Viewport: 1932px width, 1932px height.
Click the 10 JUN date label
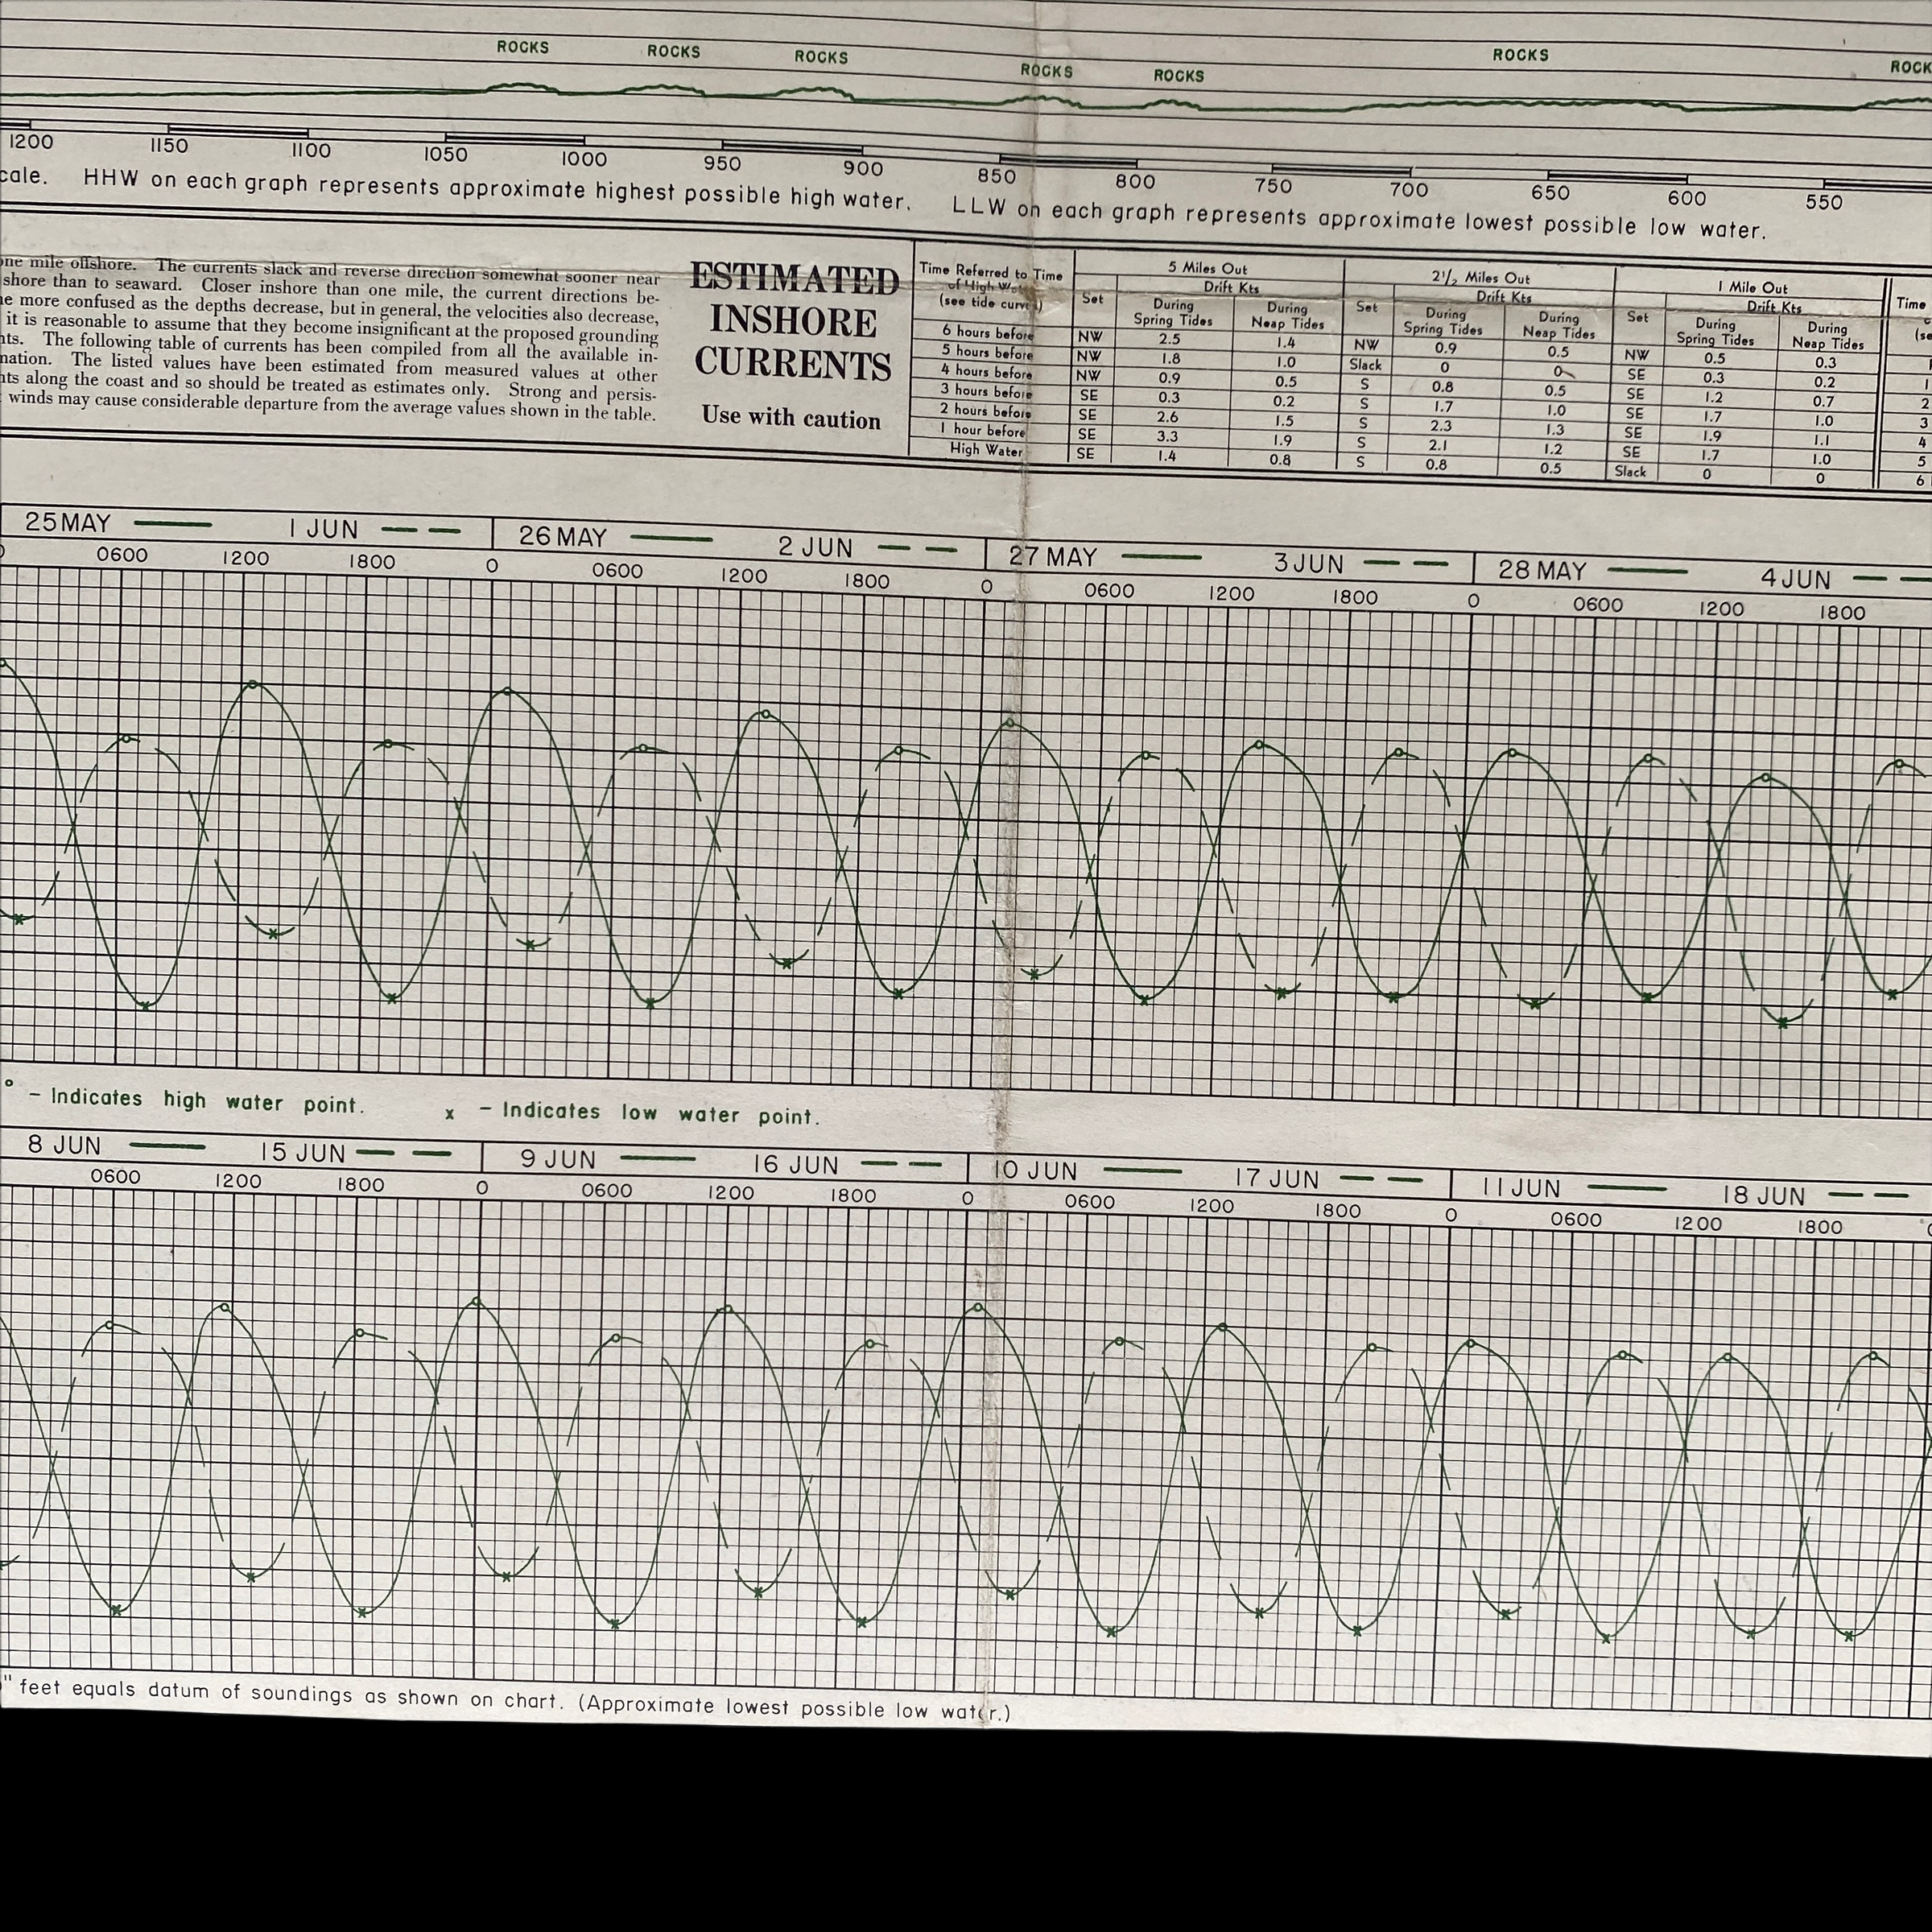[x=1035, y=1171]
